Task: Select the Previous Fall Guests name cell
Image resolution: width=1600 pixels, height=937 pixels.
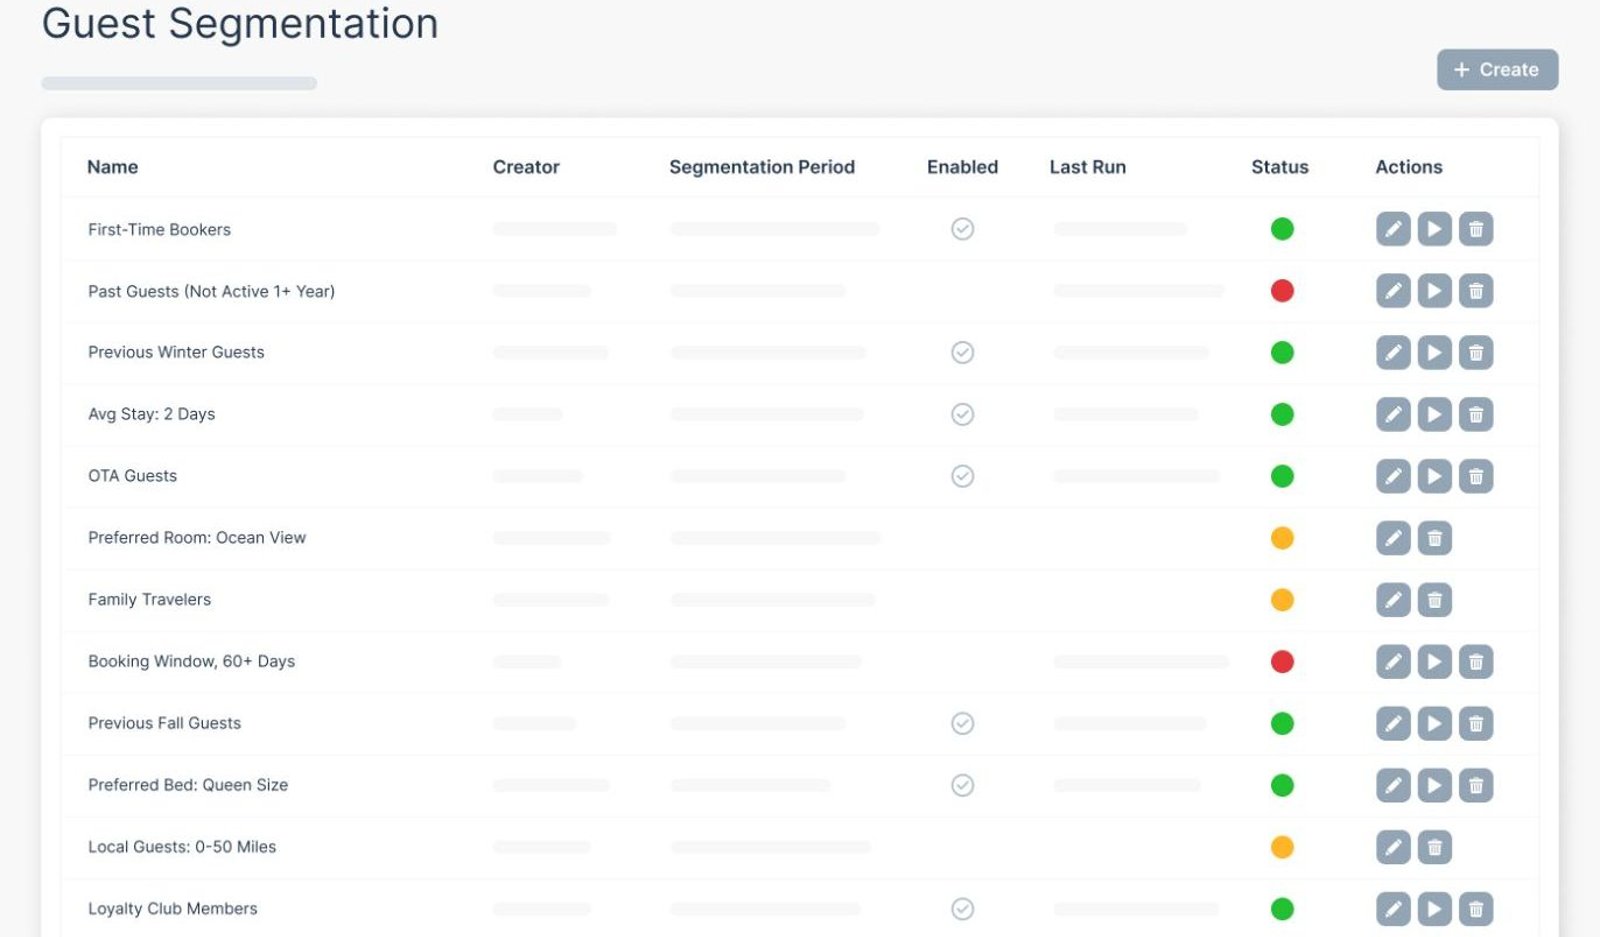Action: (x=164, y=723)
